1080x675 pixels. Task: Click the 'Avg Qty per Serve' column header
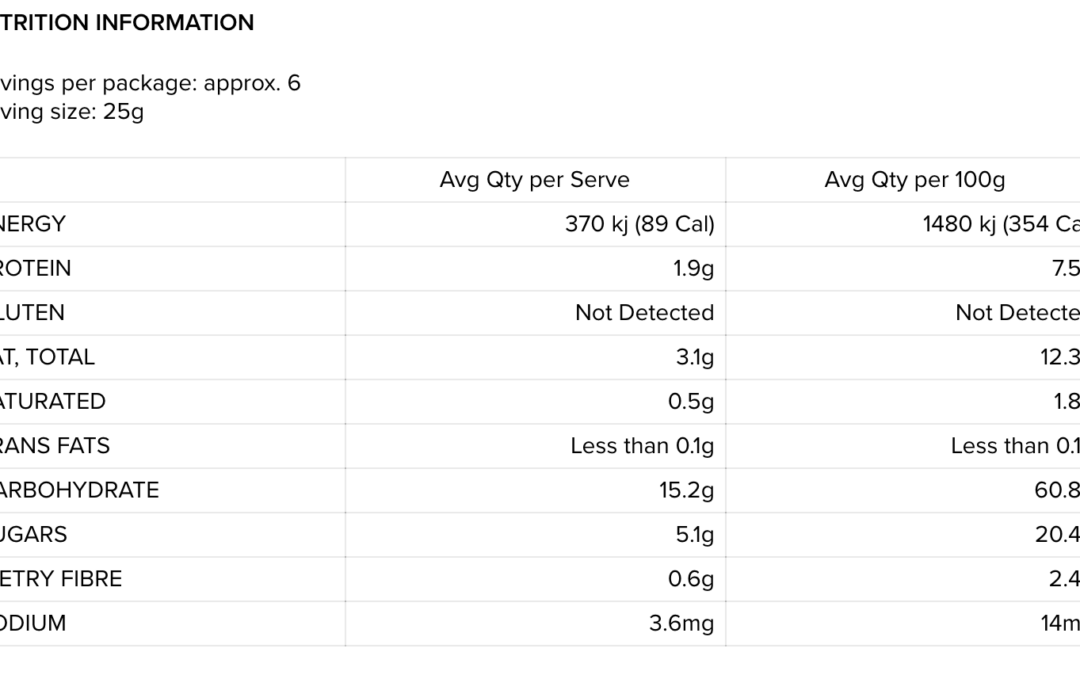coord(534,180)
